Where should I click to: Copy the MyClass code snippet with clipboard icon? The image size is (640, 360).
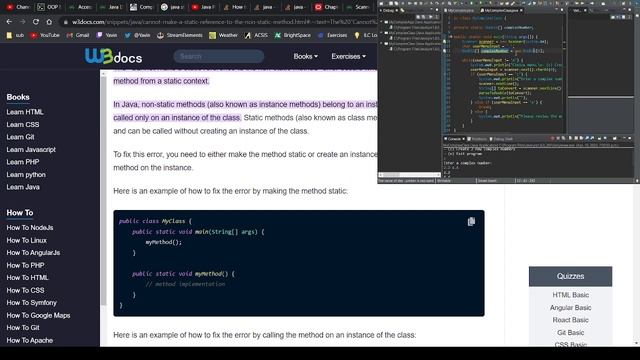coord(471,222)
